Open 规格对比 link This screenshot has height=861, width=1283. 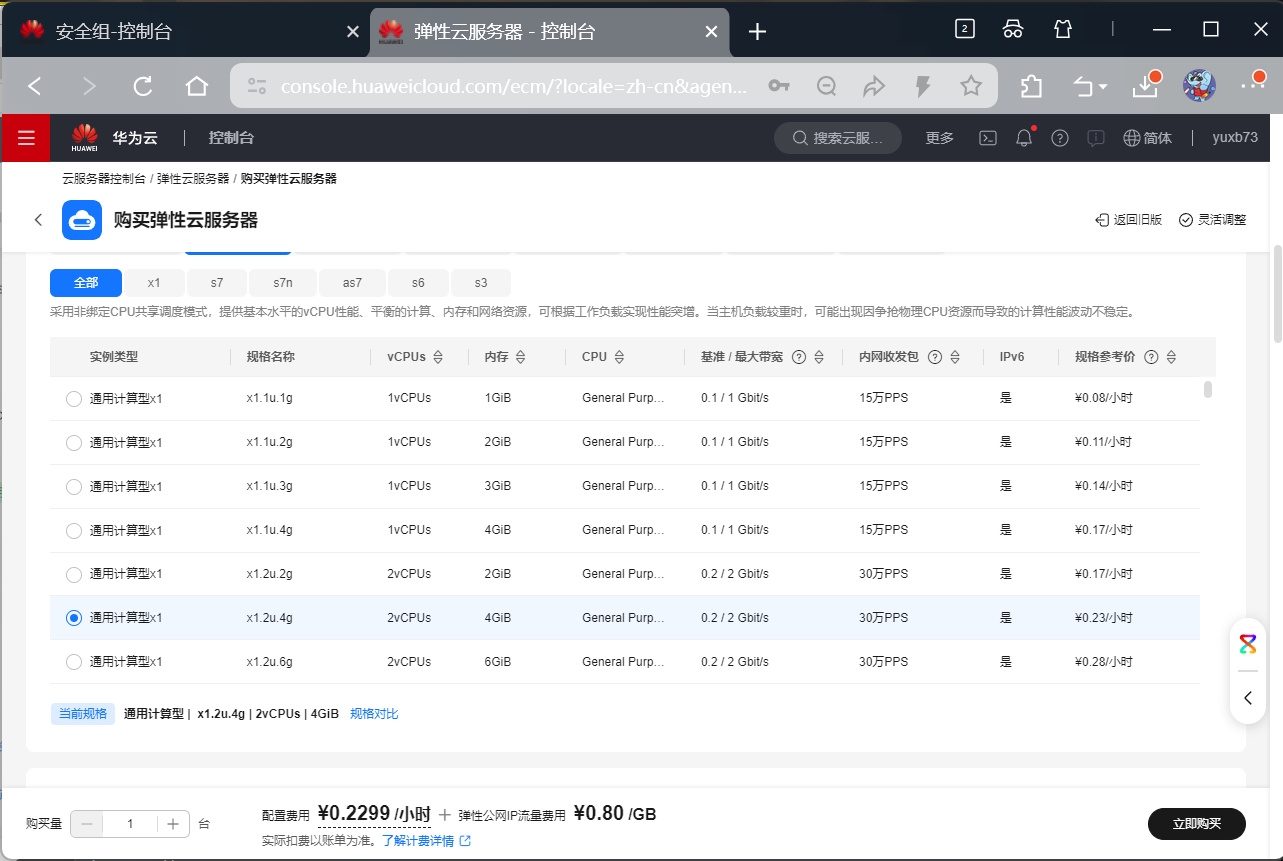coord(374,714)
